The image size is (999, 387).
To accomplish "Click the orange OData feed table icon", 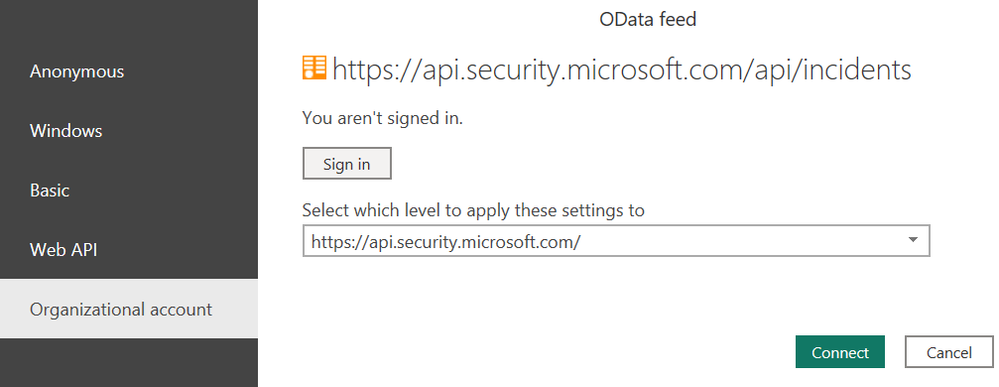I will tap(314, 68).
